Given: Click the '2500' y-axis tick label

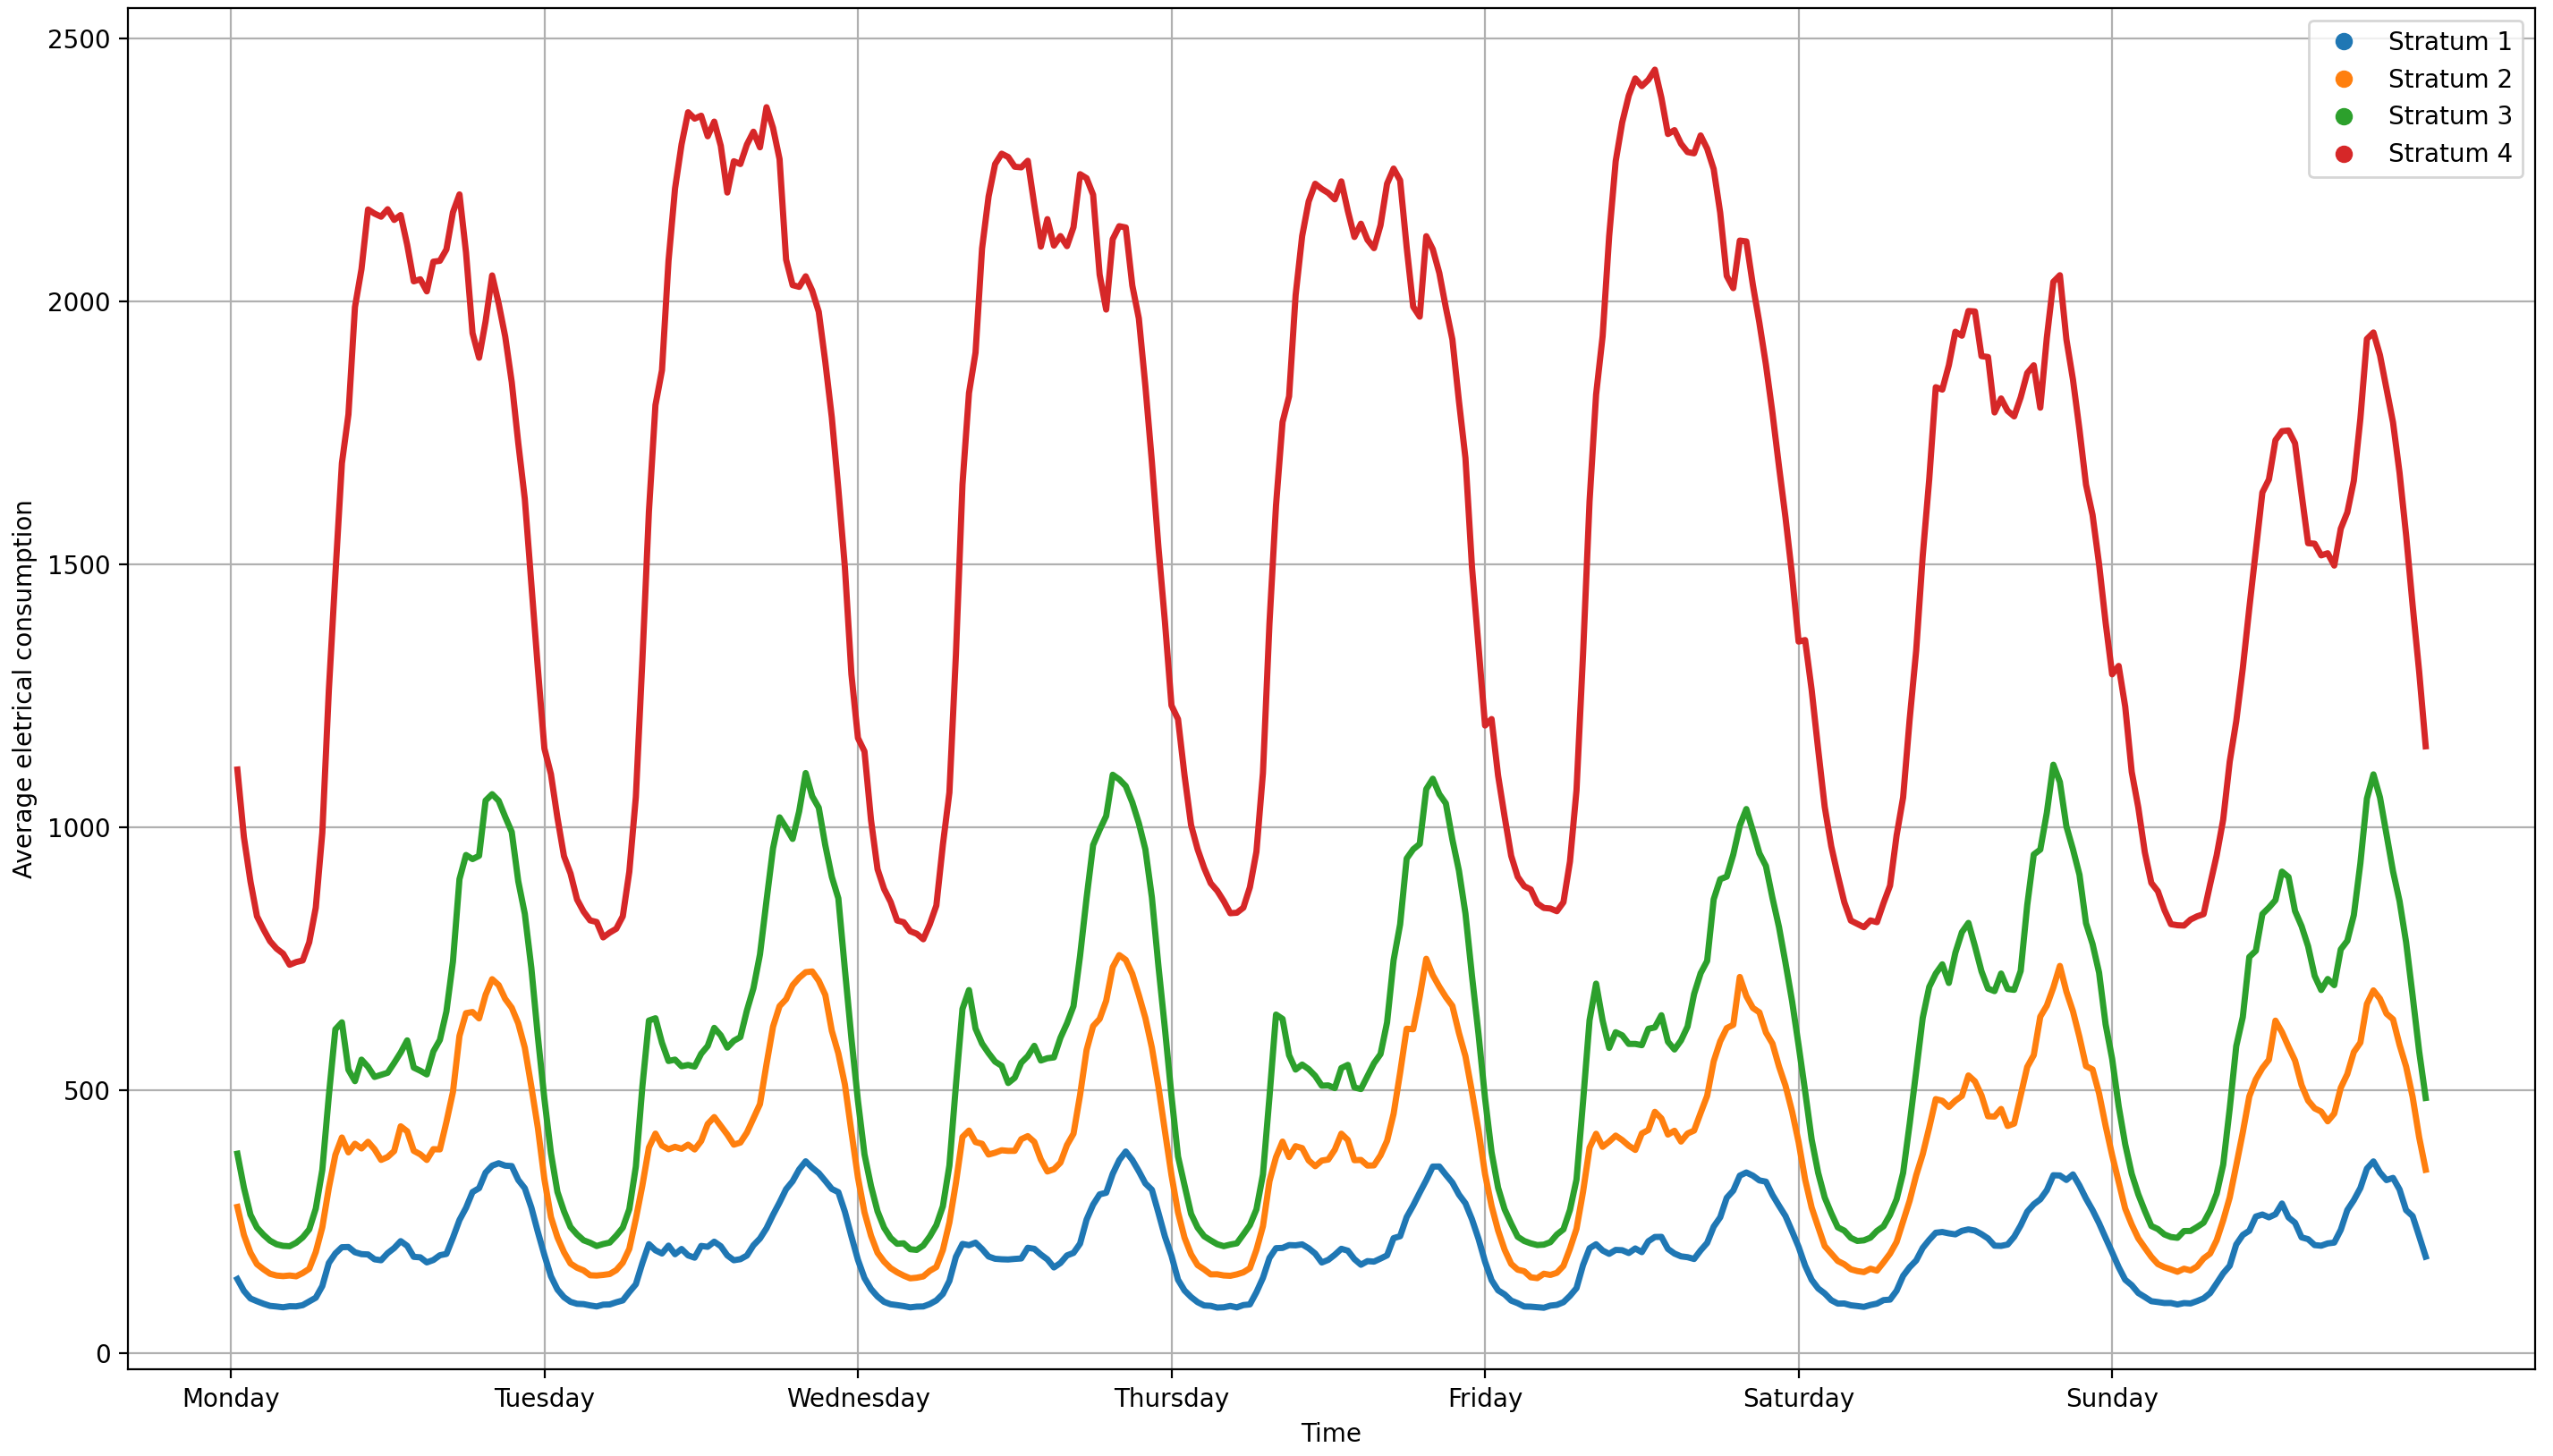Looking at the screenshot, I should click(79, 40).
